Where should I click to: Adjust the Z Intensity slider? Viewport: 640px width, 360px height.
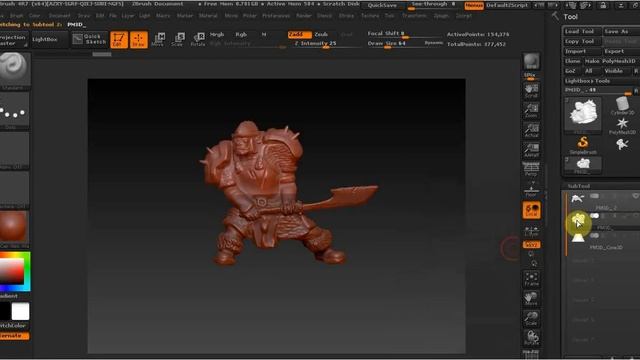point(325,44)
